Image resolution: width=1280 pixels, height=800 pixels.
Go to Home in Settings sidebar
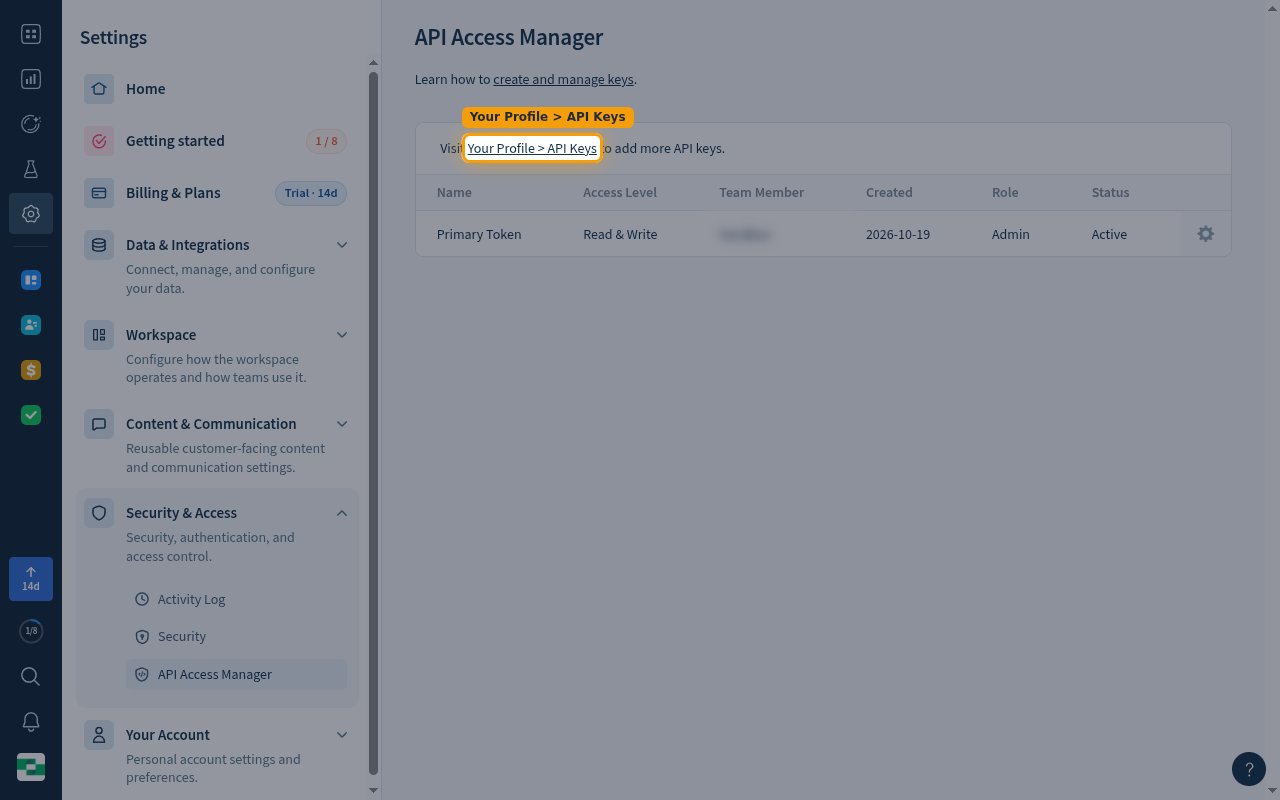click(x=216, y=89)
